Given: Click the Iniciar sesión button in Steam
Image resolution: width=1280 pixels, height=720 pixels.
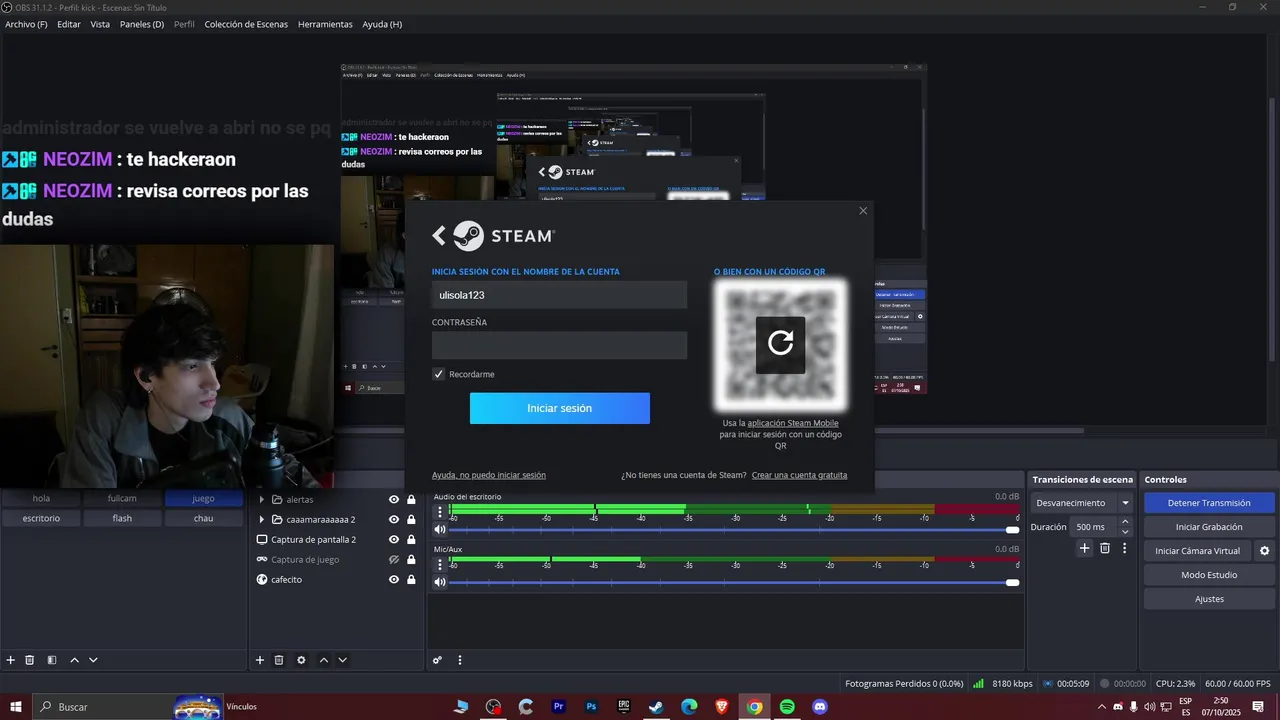Looking at the screenshot, I should (560, 408).
